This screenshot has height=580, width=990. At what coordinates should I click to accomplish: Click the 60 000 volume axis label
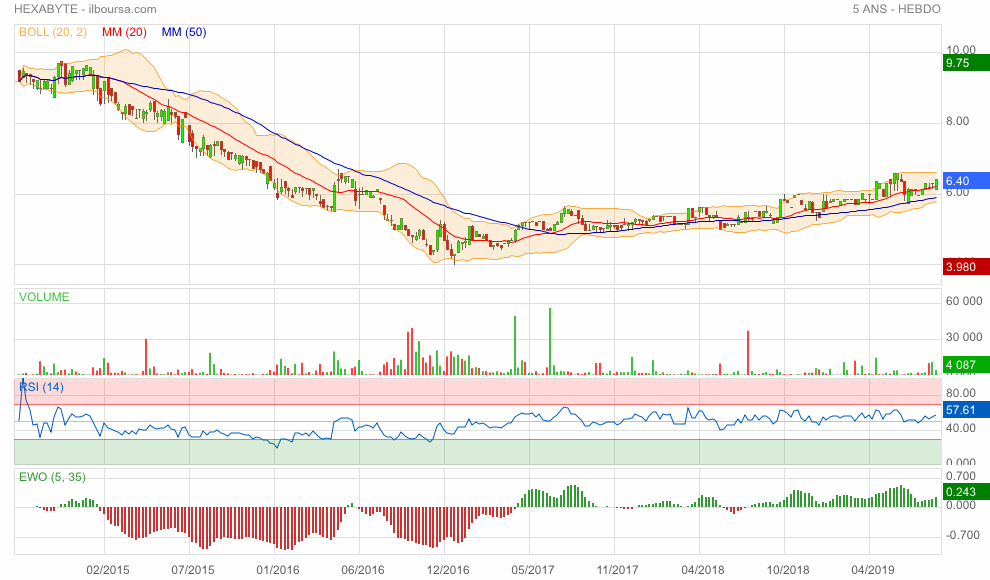(964, 301)
